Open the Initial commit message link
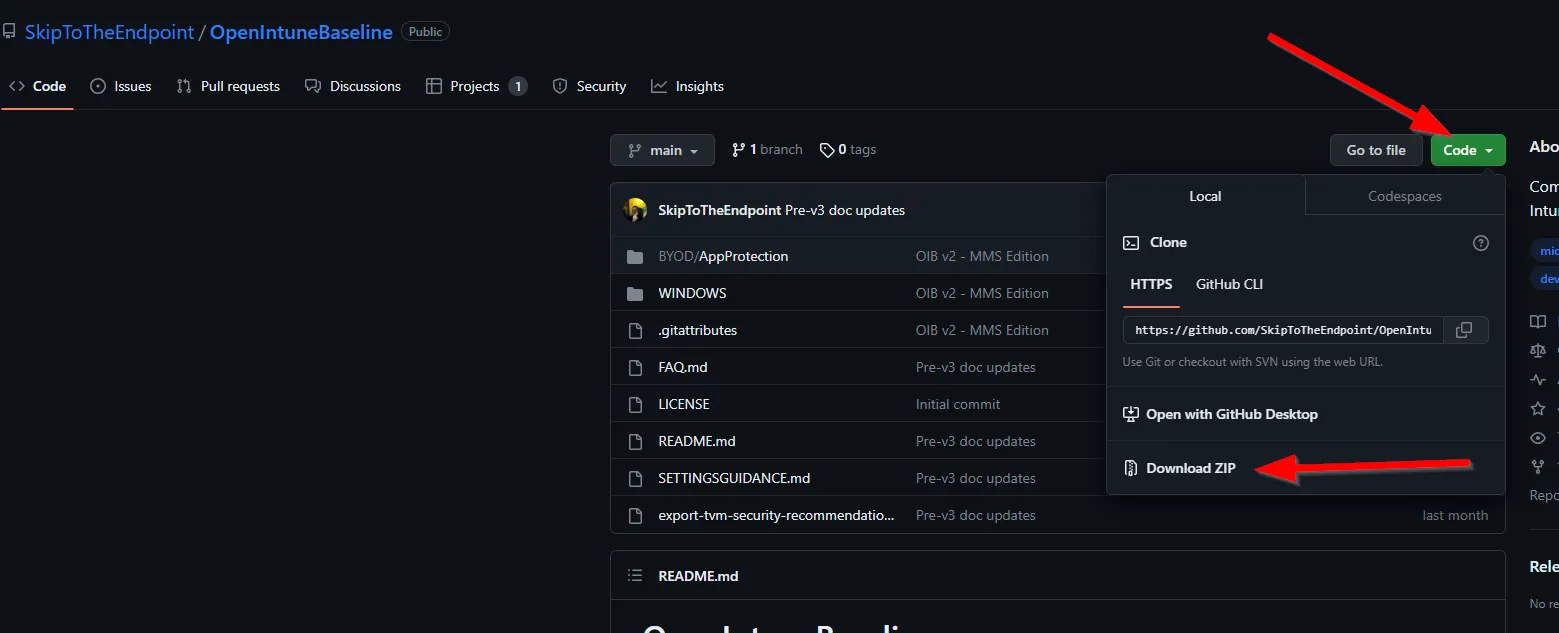Viewport: 1559px width, 633px height. click(958, 404)
